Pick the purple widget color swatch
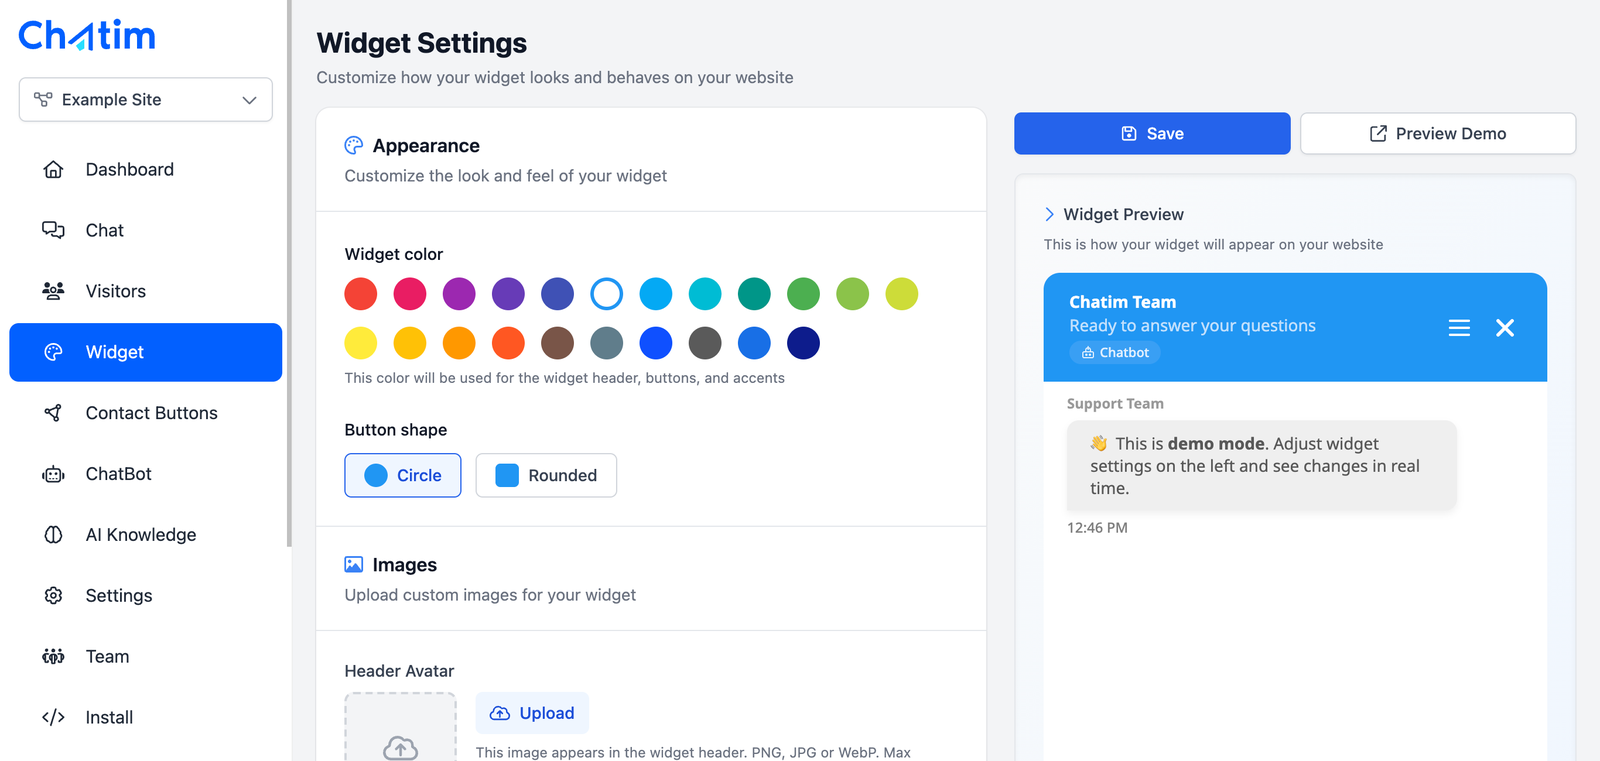The height and width of the screenshot is (761, 1600). [459, 294]
